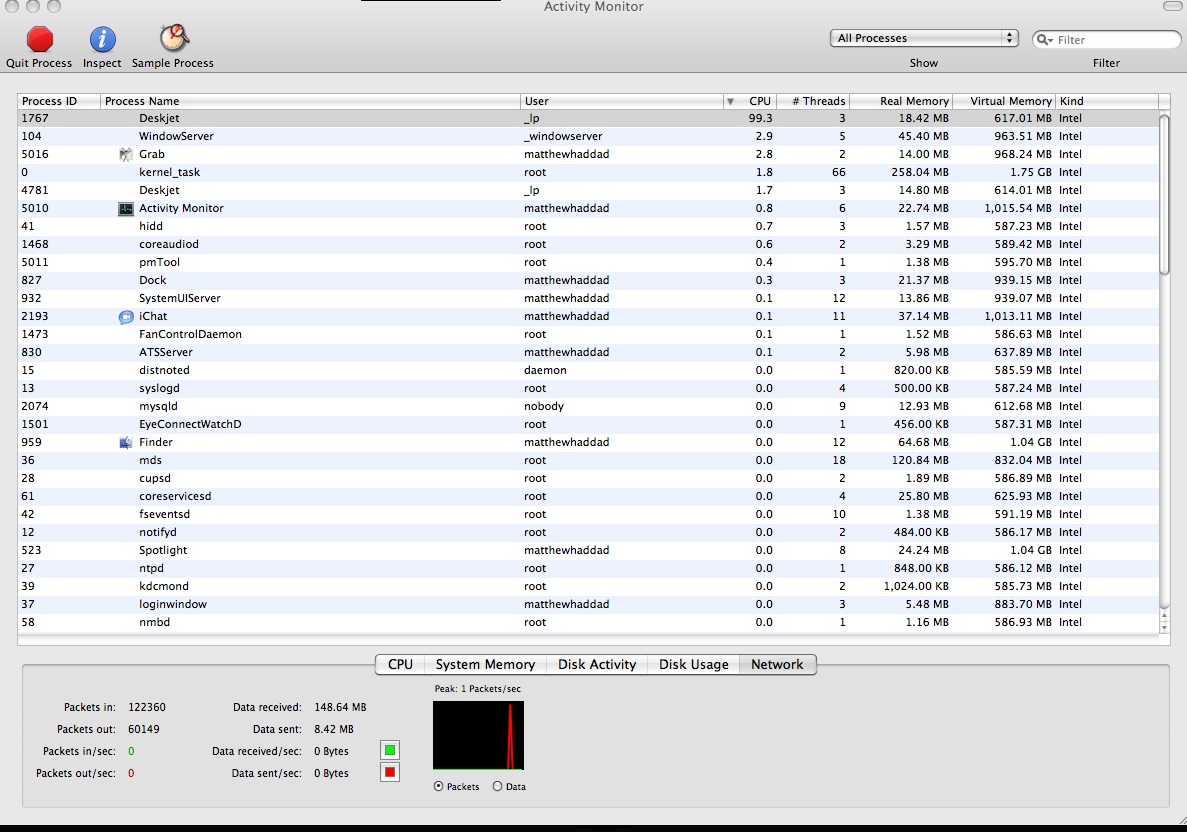Select the Deskjet process with PID 4781
1187x832 pixels.
pos(588,191)
